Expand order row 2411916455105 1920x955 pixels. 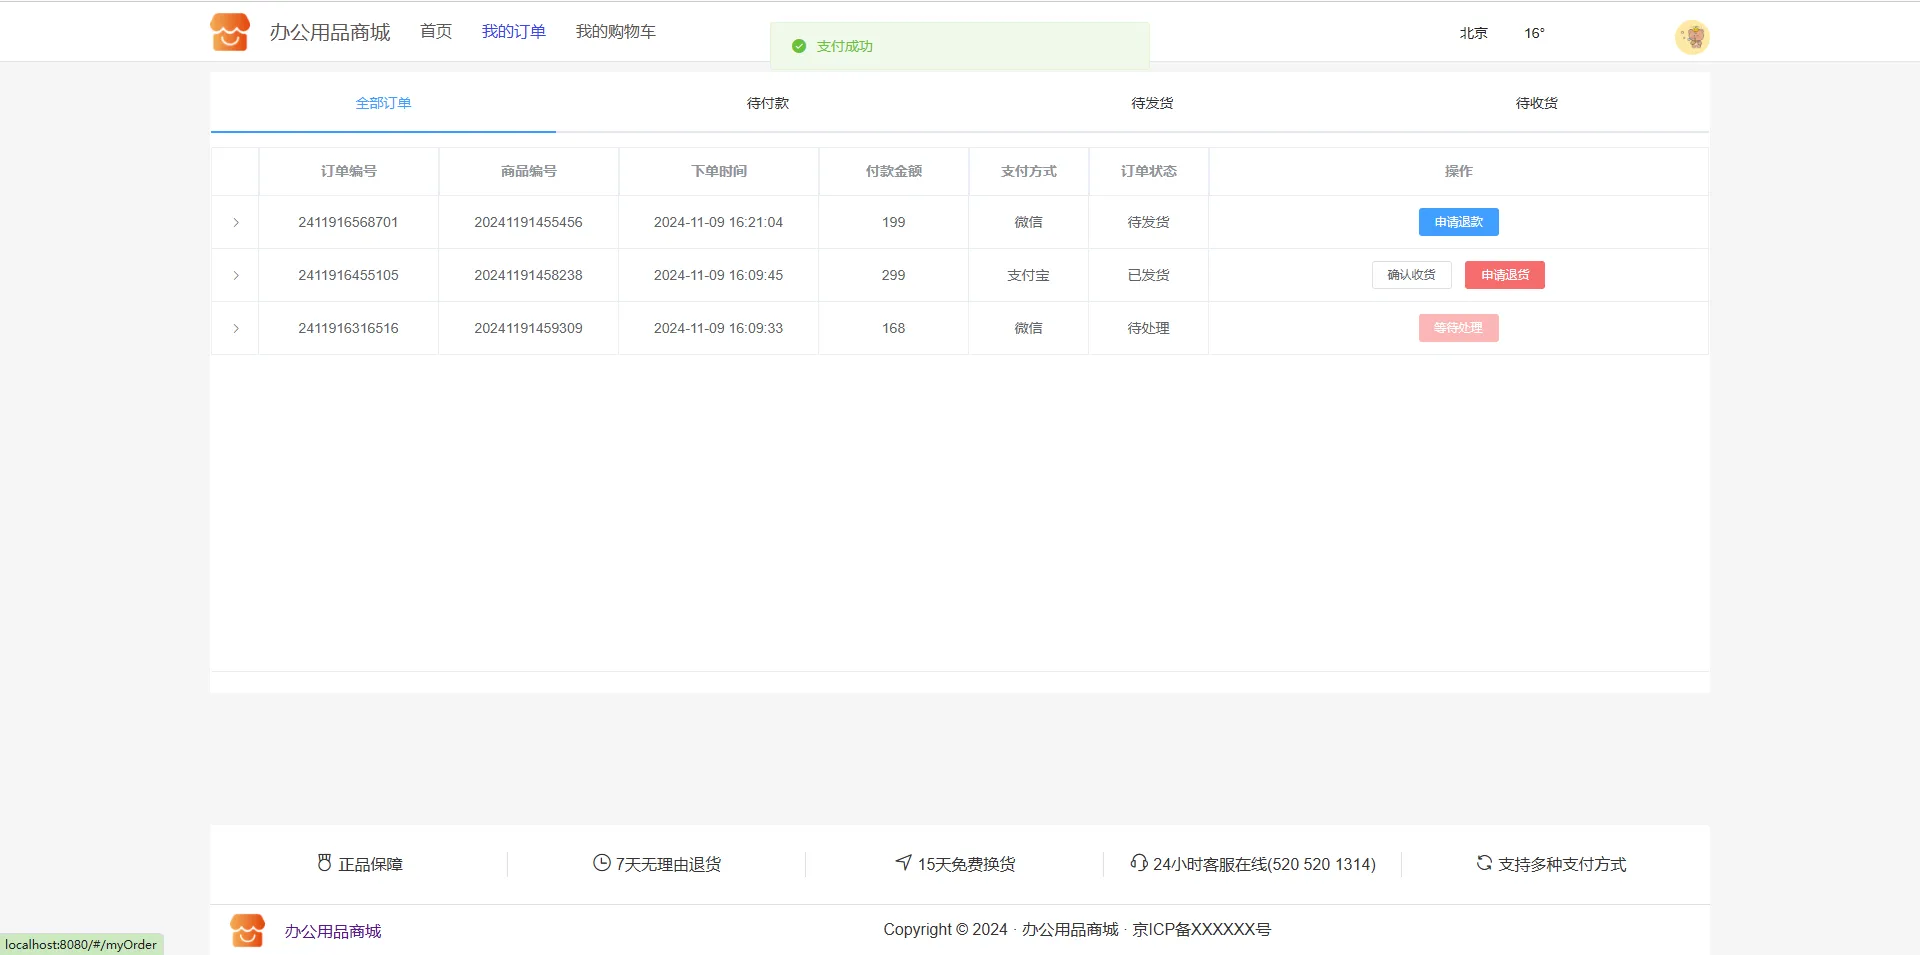pyautogui.click(x=236, y=275)
